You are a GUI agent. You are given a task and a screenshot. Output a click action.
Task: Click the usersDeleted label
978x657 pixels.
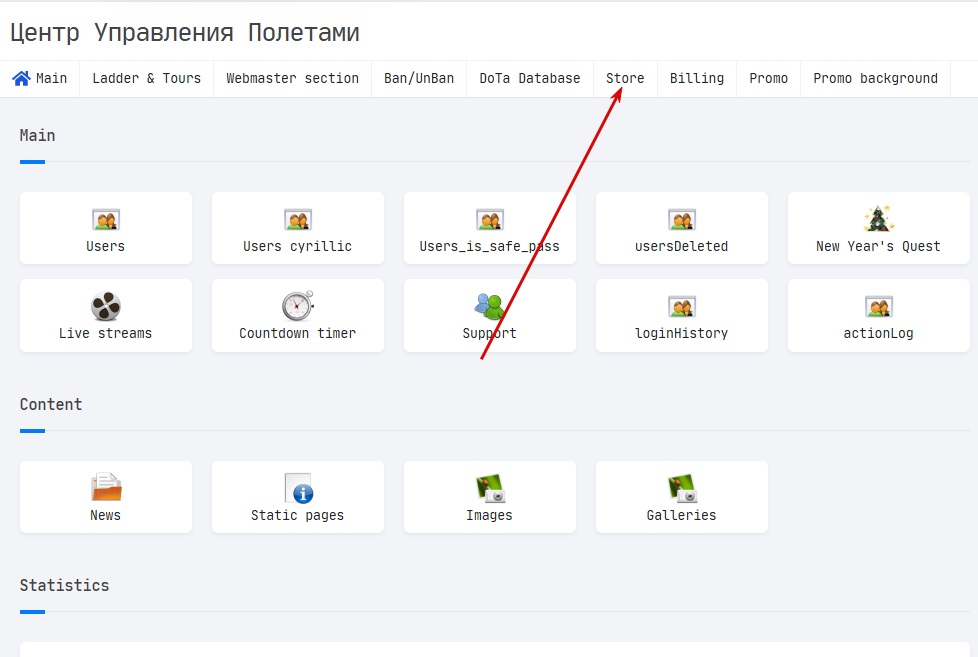tap(682, 246)
